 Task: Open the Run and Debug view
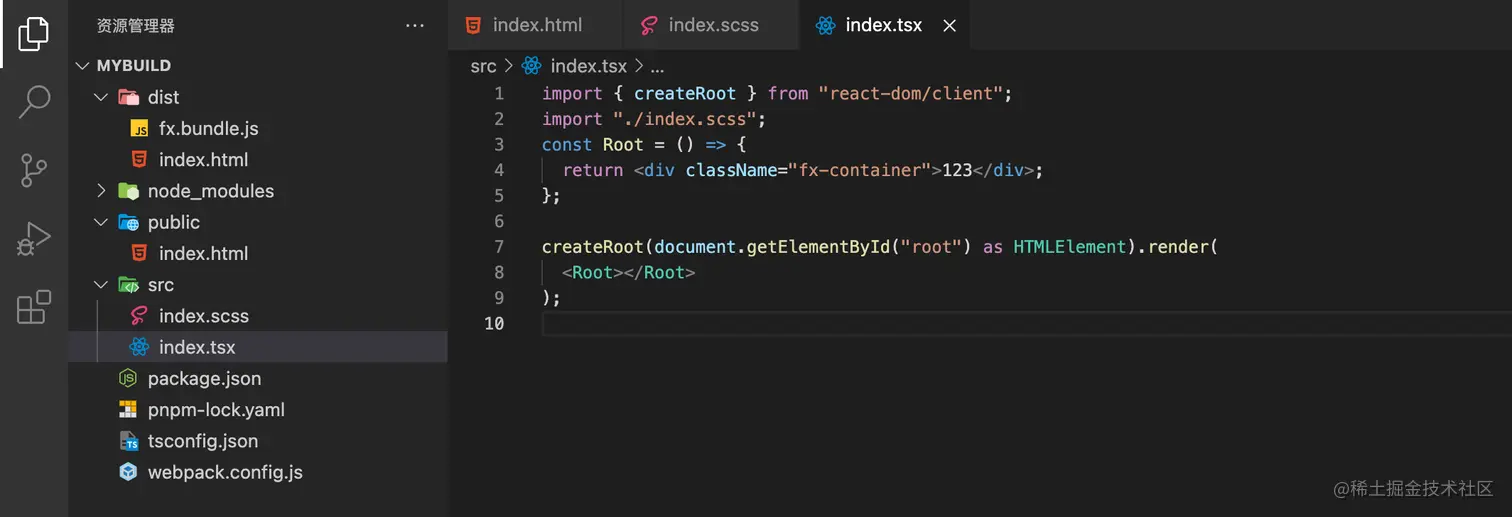pyautogui.click(x=33, y=239)
